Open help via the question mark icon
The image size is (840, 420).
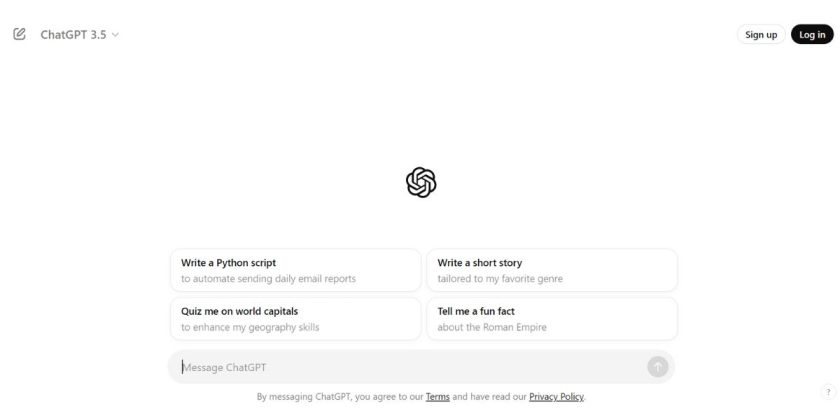(x=828, y=392)
